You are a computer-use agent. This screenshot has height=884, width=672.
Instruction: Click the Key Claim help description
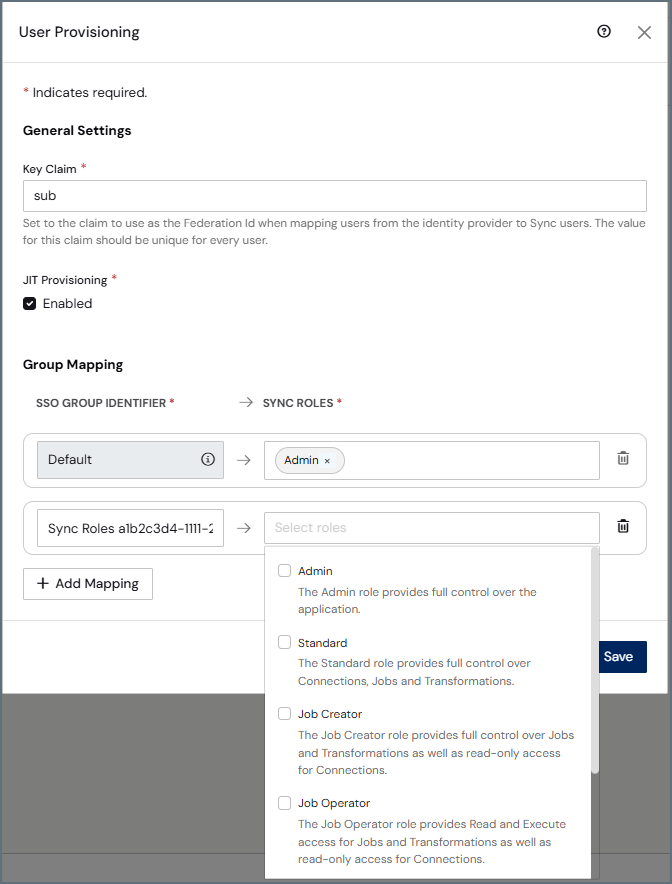click(x=334, y=232)
